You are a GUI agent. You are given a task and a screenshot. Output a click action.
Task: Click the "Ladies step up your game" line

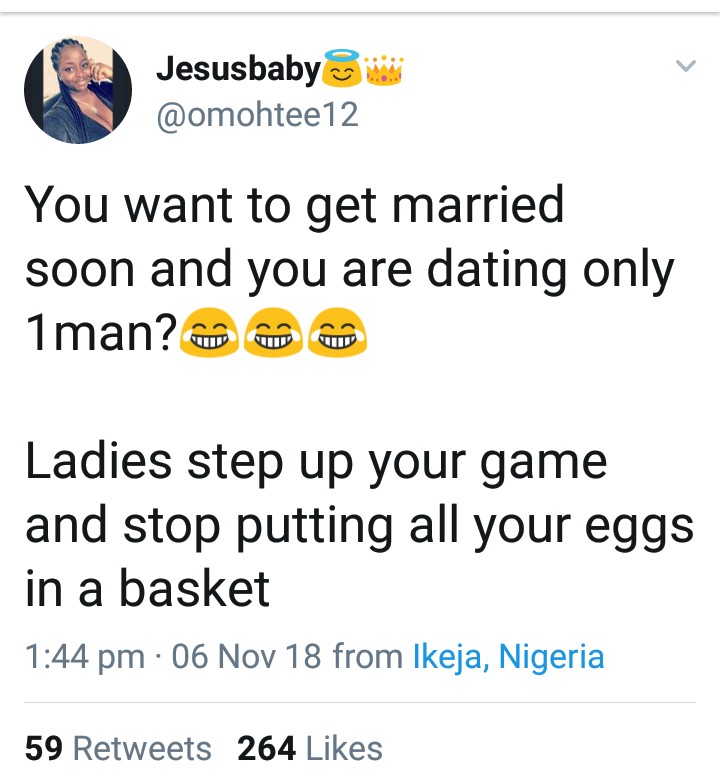tap(315, 461)
